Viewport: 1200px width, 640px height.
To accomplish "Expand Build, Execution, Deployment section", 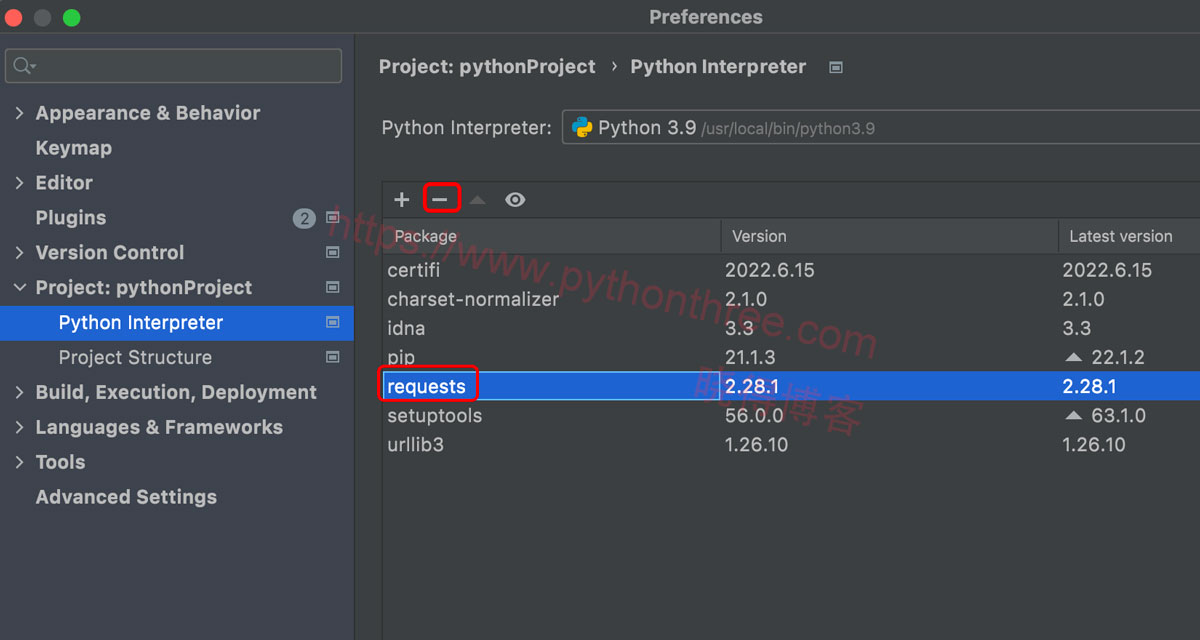I will [19, 393].
